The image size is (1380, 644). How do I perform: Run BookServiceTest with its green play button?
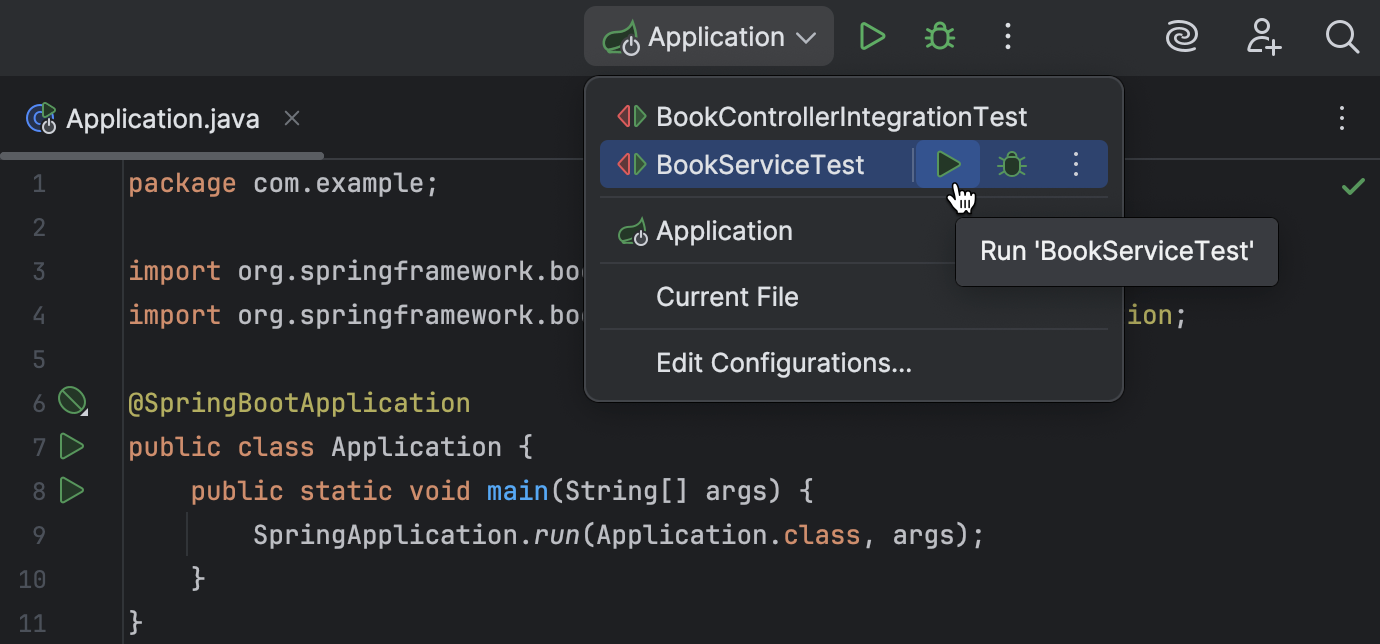click(x=946, y=164)
